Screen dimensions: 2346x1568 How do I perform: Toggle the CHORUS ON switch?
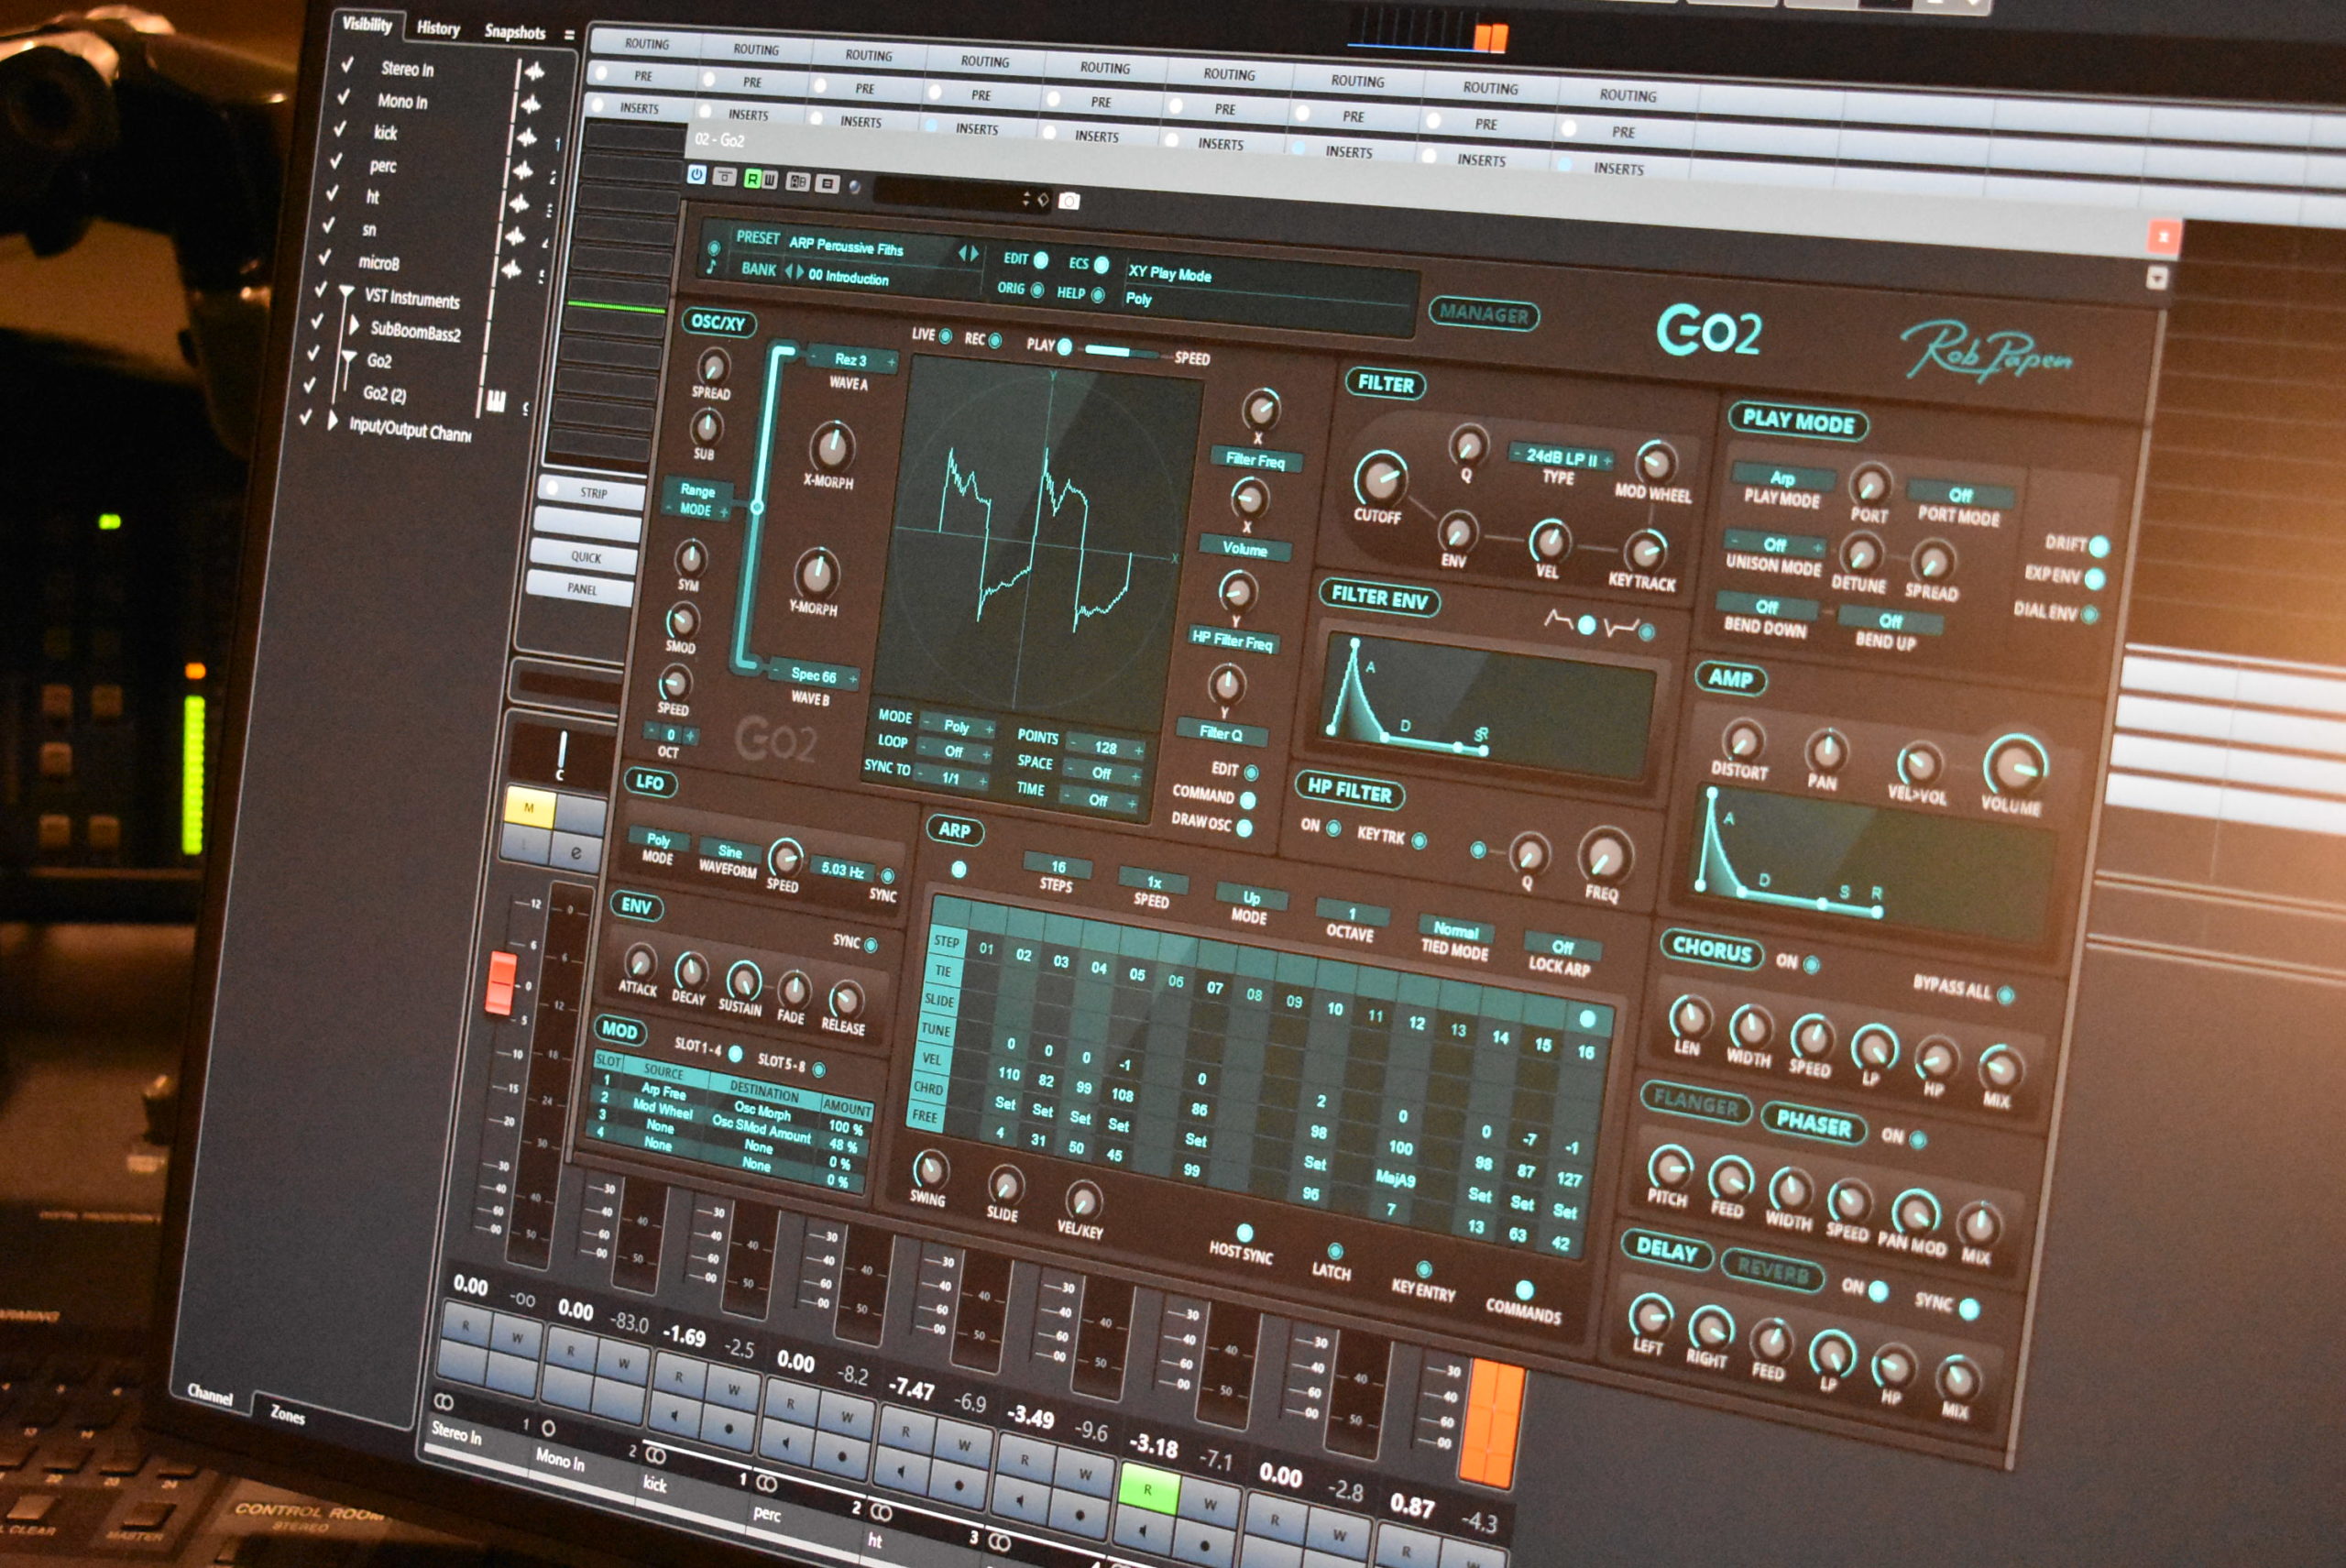(1811, 965)
